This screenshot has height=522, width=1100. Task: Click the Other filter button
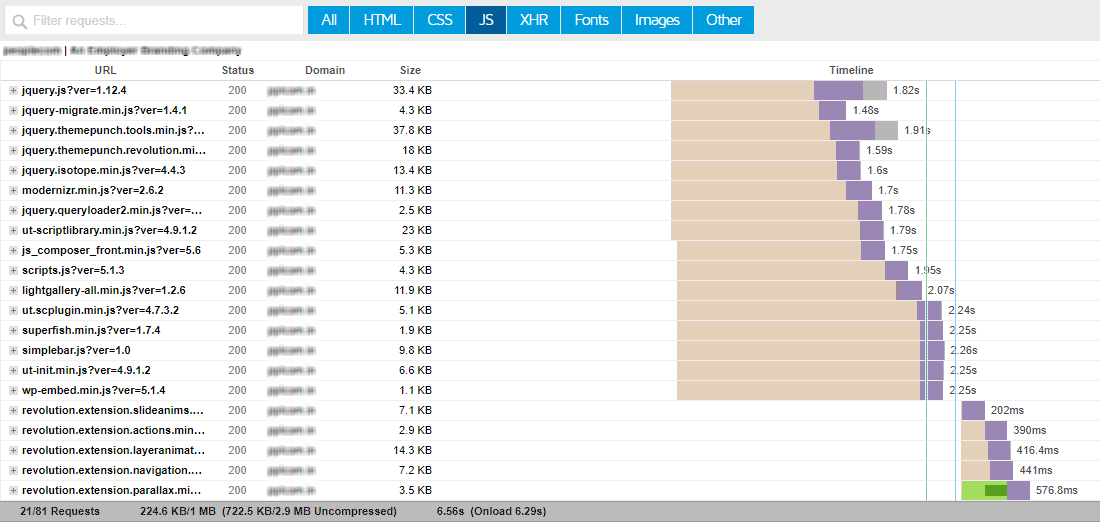(x=723, y=20)
